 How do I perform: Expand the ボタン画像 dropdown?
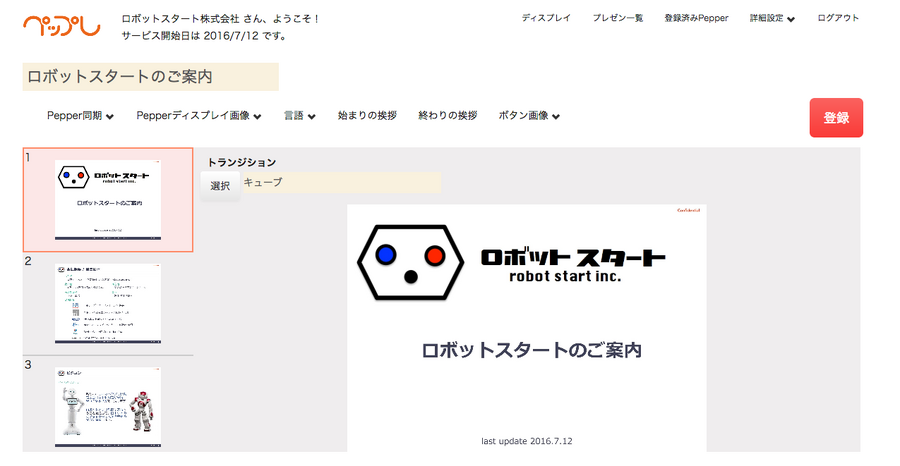point(529,116)
